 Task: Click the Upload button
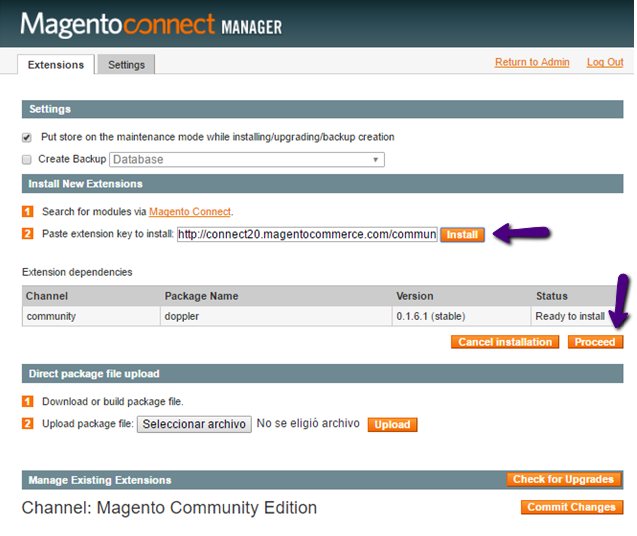click(x=392, y=425)
